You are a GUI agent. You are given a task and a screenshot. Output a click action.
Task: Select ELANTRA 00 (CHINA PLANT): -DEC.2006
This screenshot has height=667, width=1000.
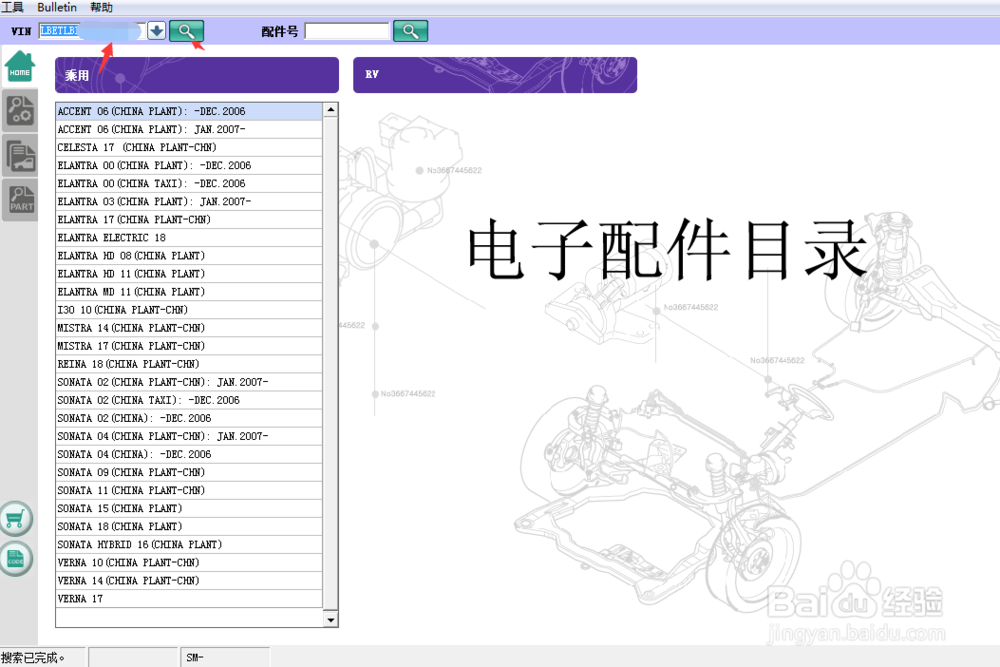coord(189,165)
